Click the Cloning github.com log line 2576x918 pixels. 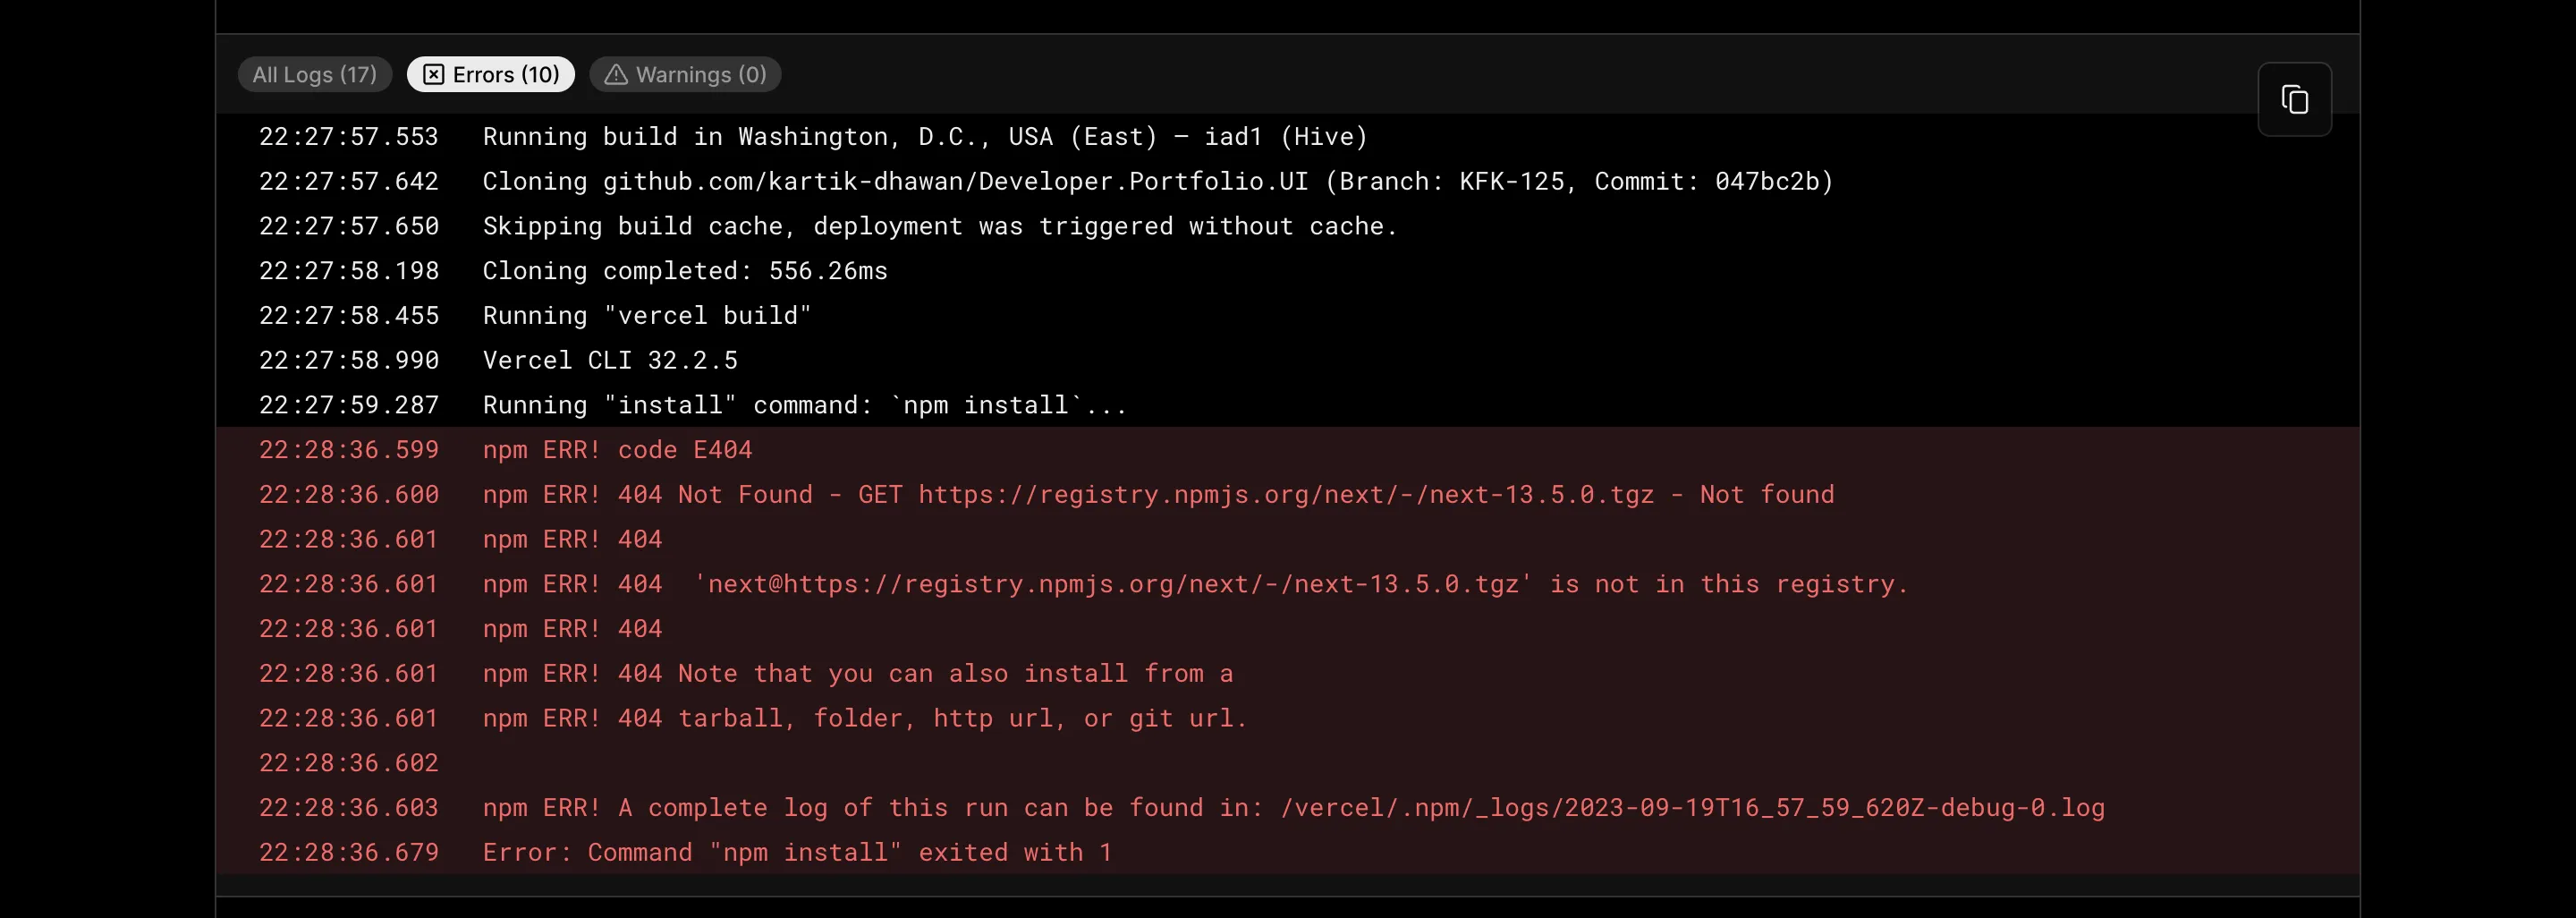click(x=1158, y=182)
